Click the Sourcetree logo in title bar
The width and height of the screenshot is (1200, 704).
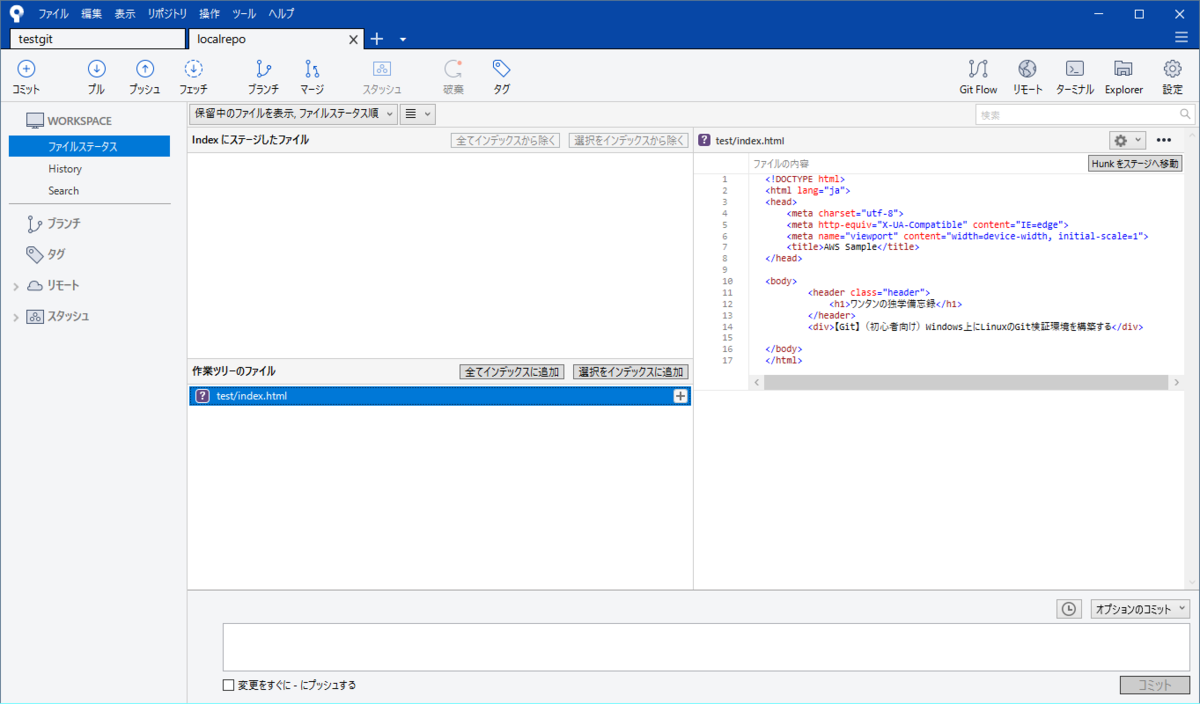coord(16,14)
